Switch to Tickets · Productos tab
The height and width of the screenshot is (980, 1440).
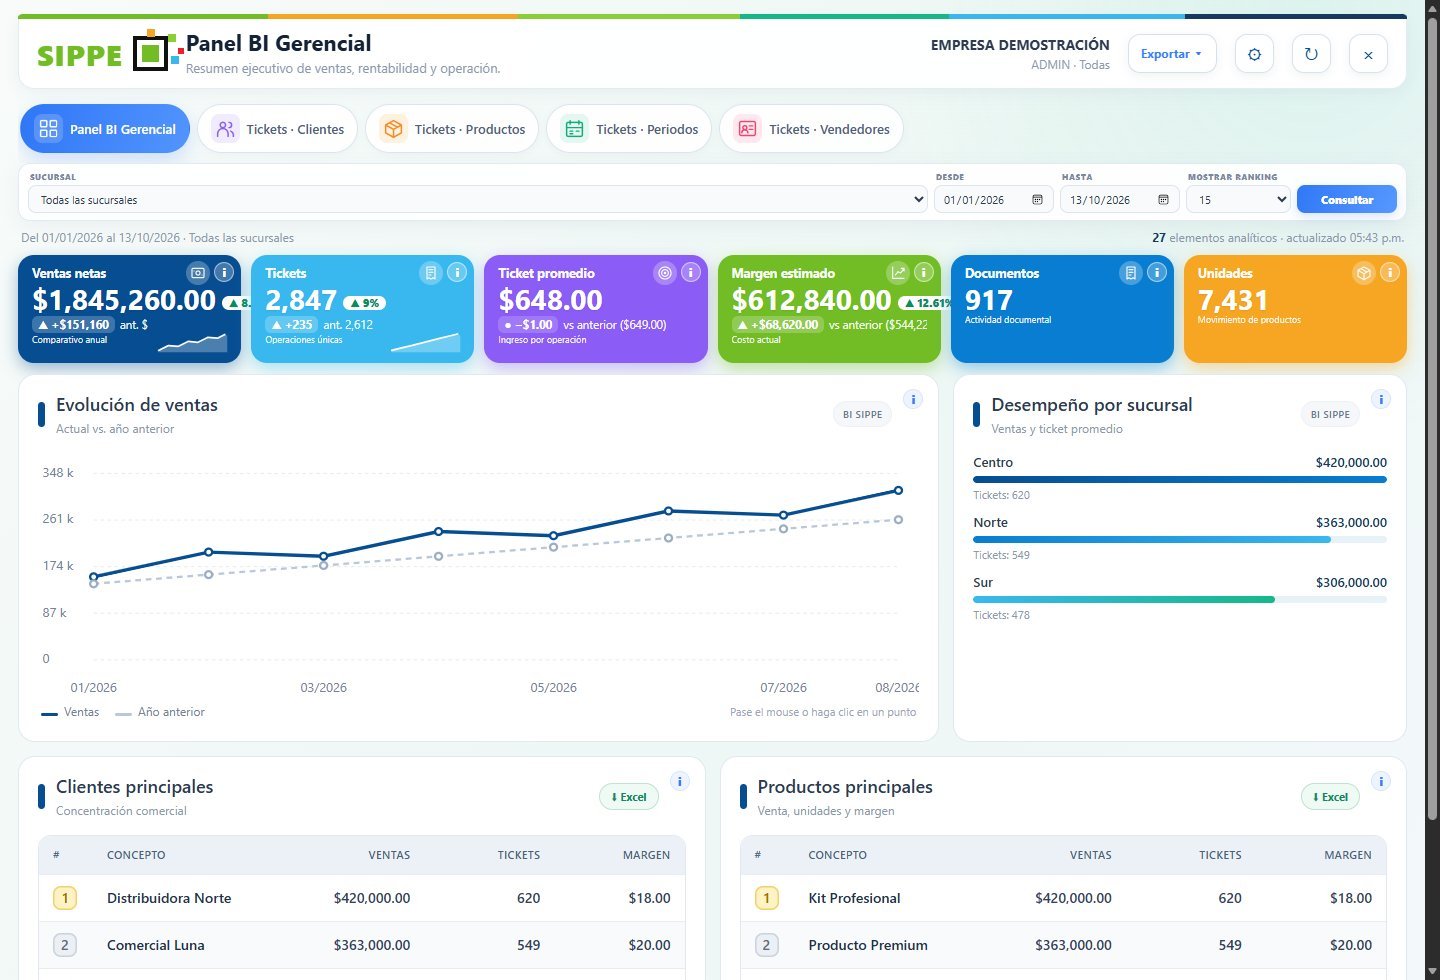pyautogui.click(x=453, y=129)
